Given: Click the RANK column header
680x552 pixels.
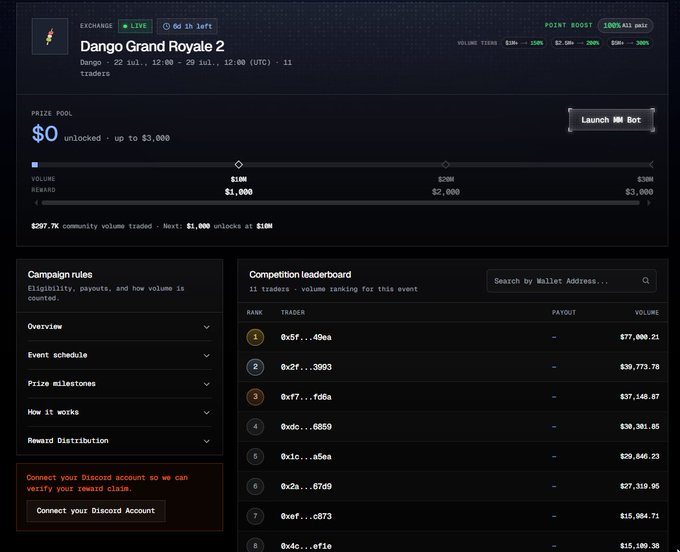Looking at the screenshot, I should click(x=255, y=312).
